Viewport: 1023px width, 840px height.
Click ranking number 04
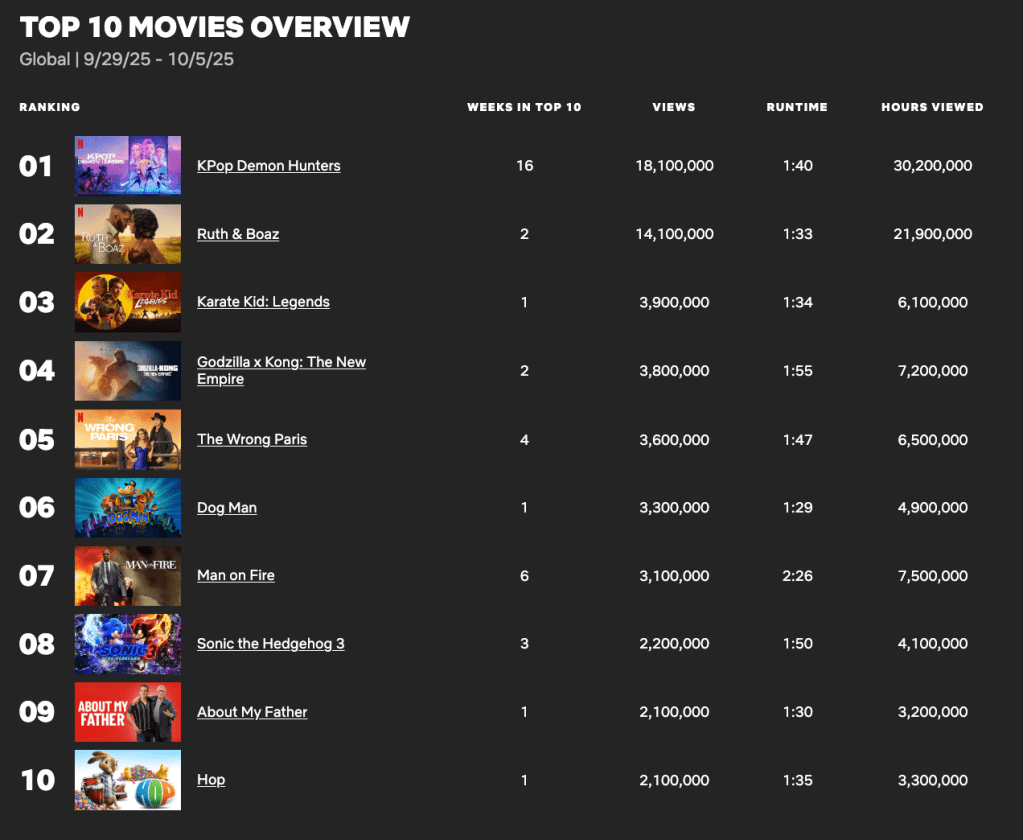[x=37, y=371]
